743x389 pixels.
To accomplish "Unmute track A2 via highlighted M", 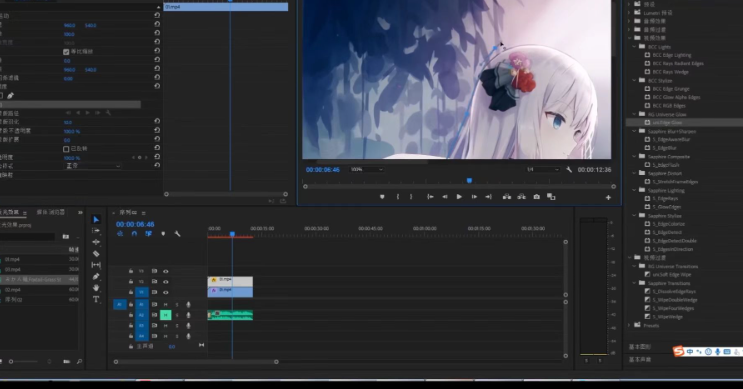I will coord(165,315).
